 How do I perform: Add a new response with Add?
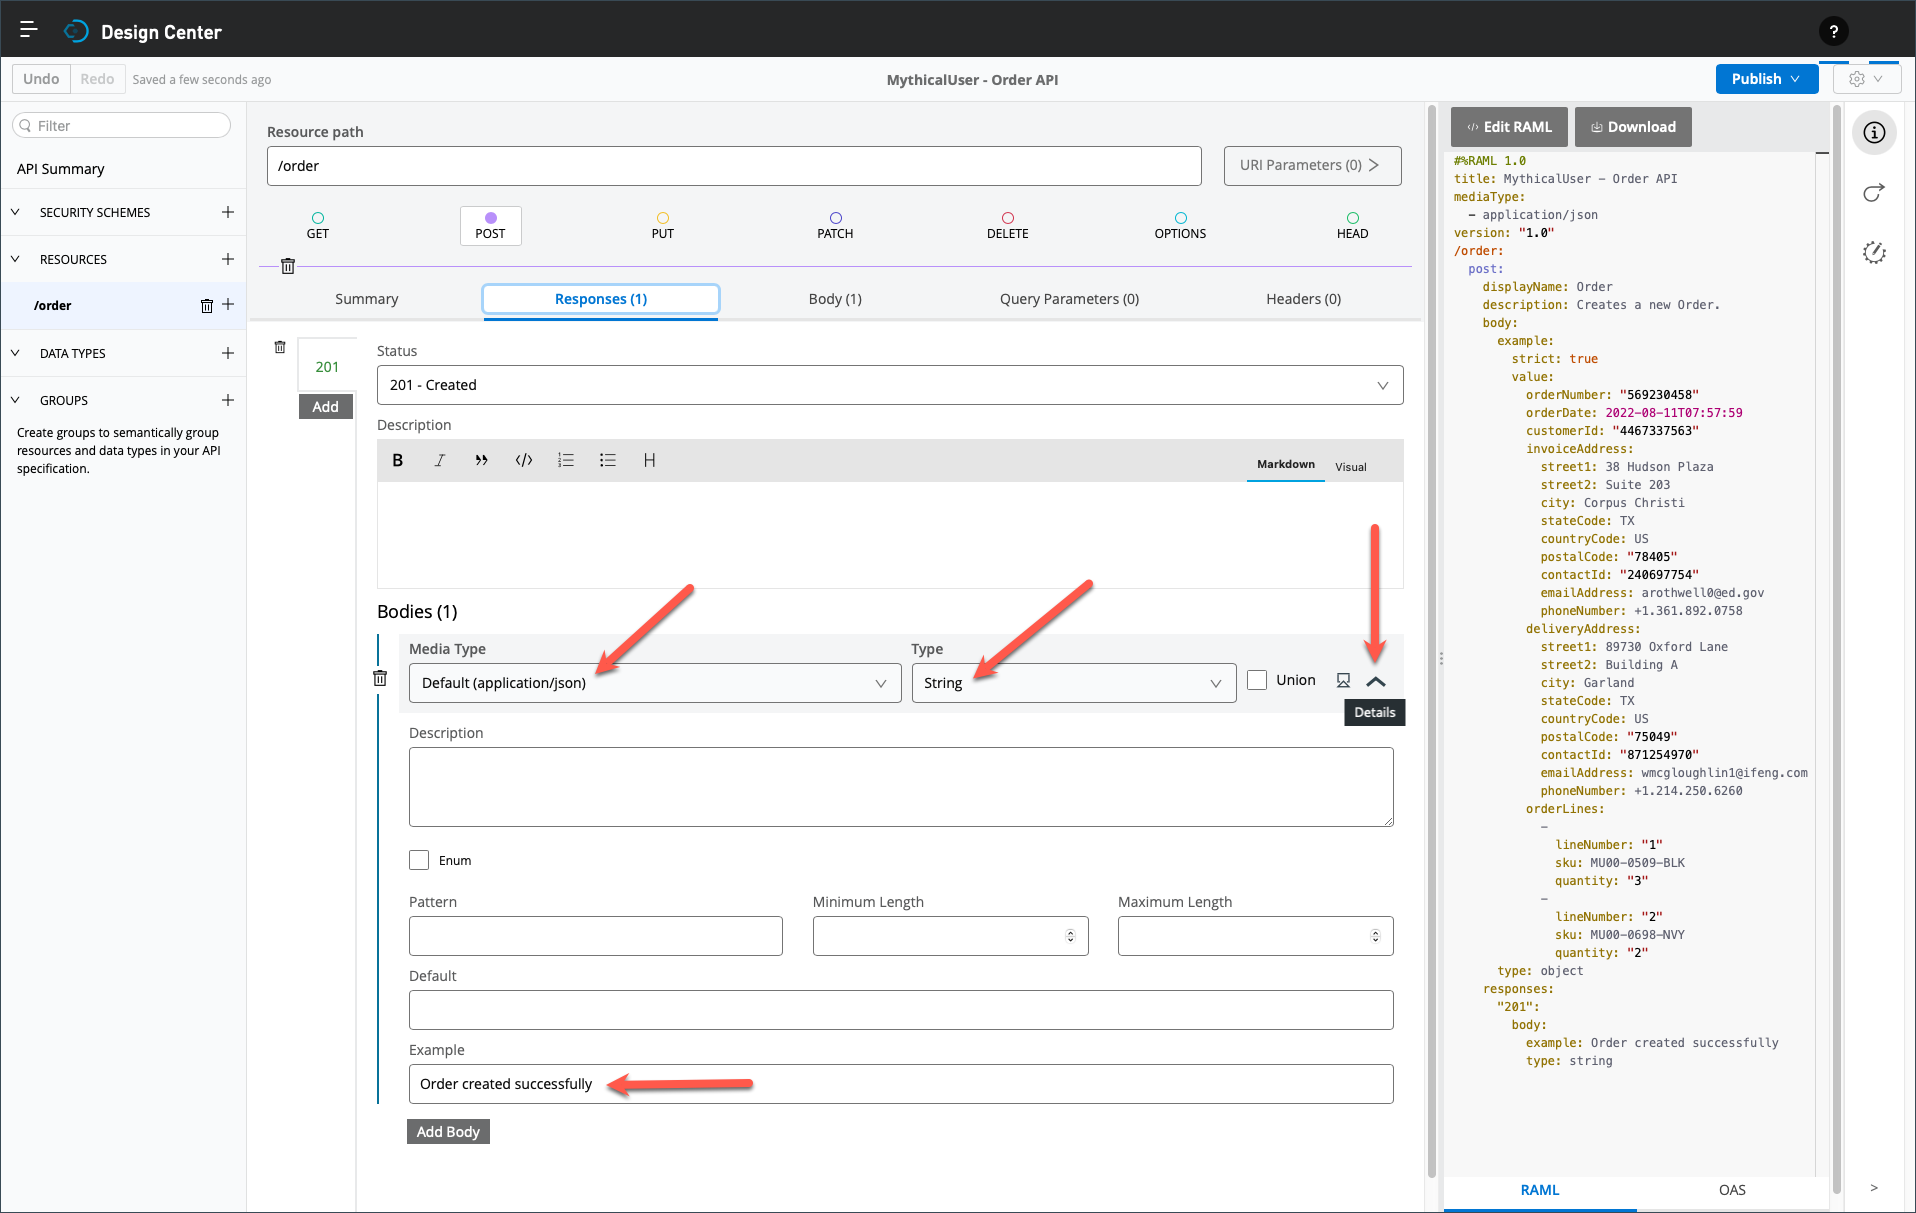tap(325, 406)
